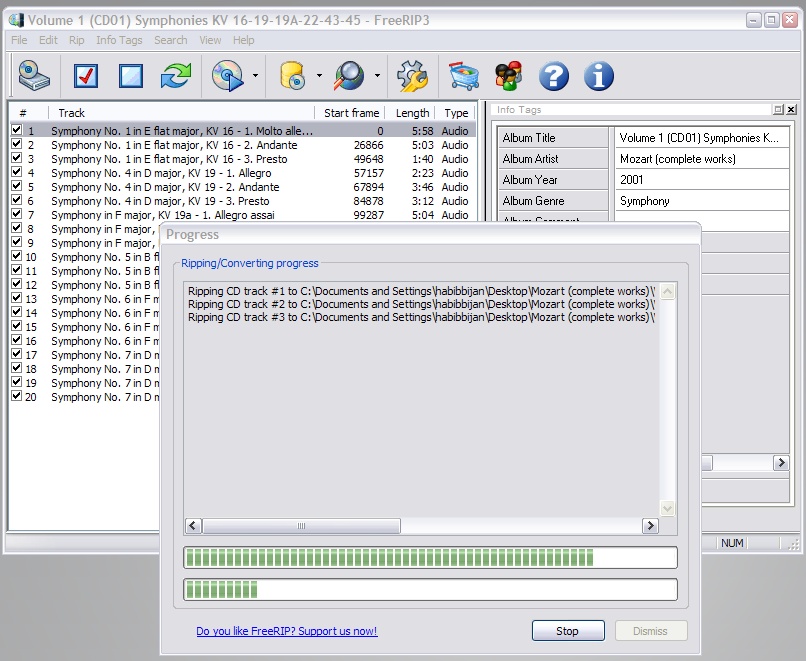
Task: Click the progress log scroll right arrow
Action: tap(650, 526)
